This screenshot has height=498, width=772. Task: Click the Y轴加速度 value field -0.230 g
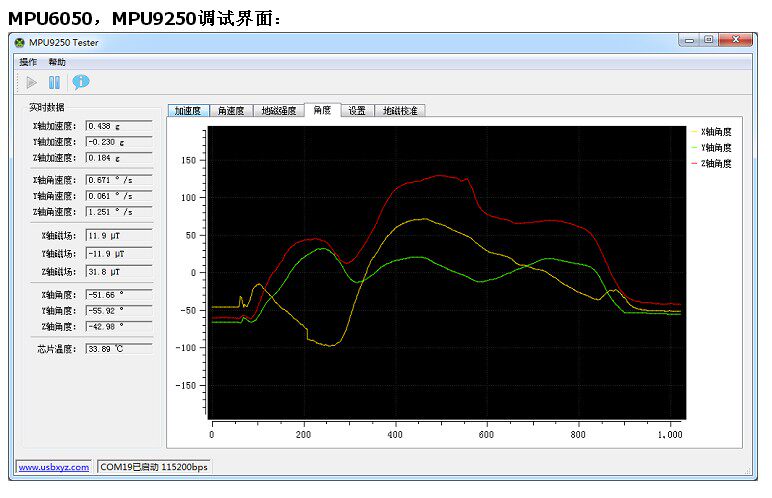(119, 142)
